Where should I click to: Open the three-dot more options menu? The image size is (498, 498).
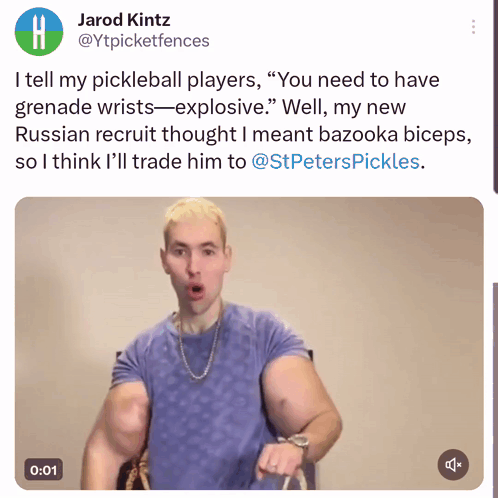473,27
